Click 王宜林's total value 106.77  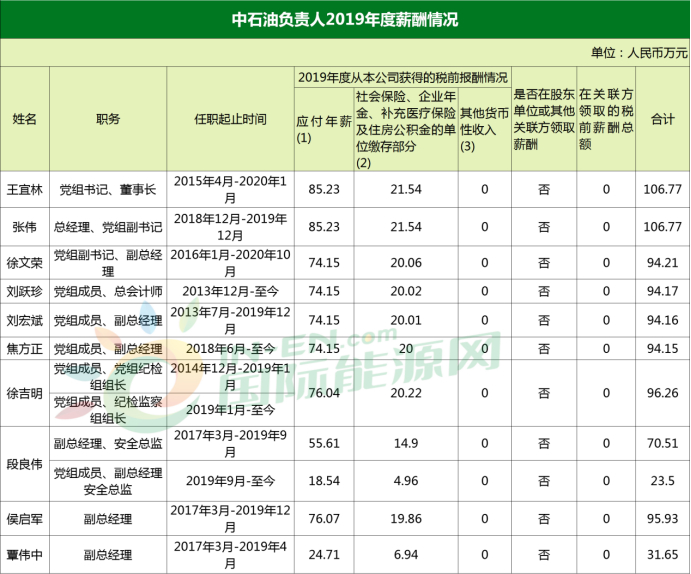tap(663, 189)
